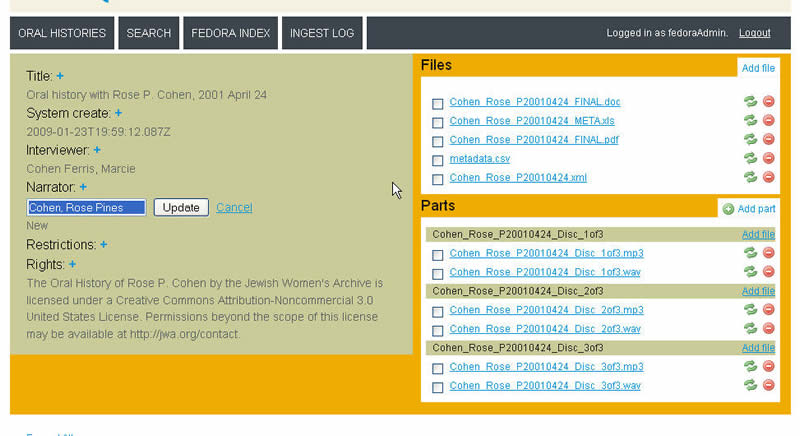
Task: Open the Ingest Log tab
Action: click(x=322, y=33)
